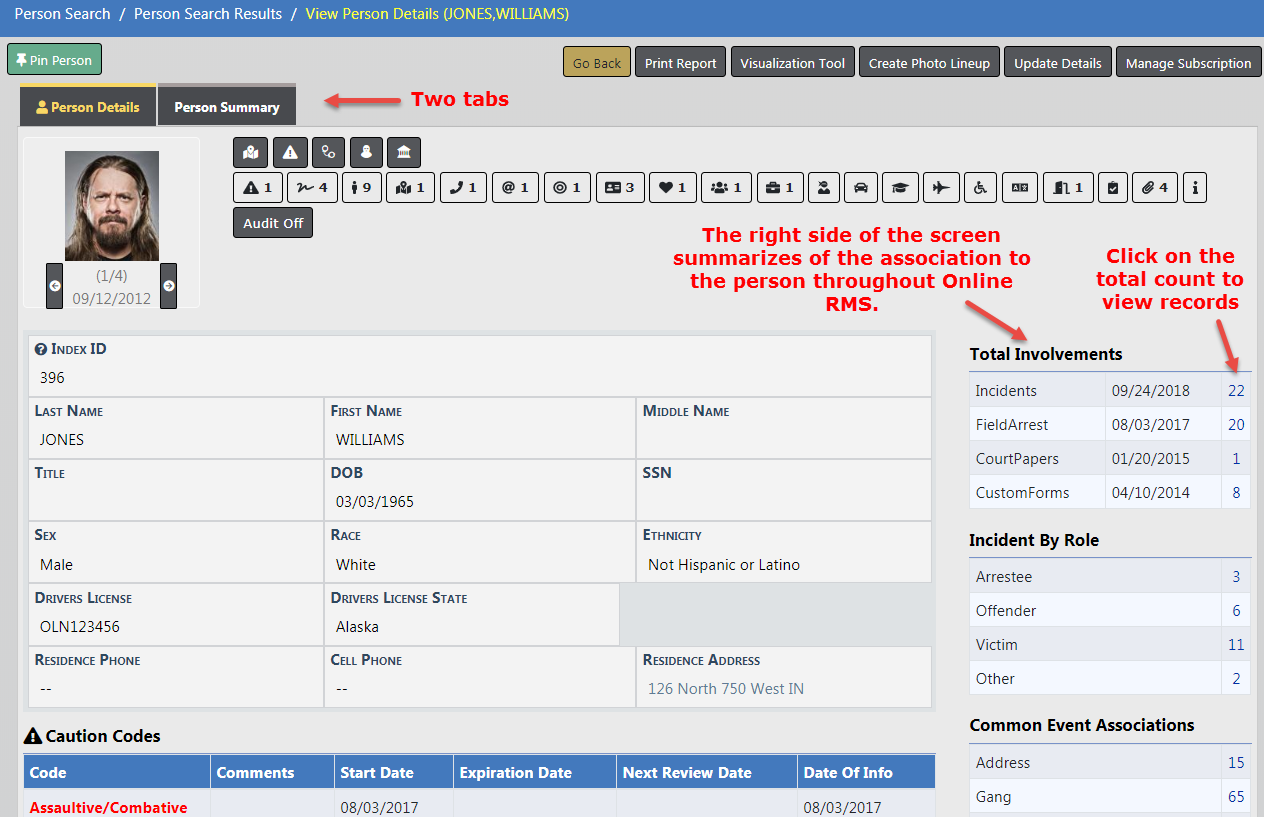Click the bank building icon button

403,152
